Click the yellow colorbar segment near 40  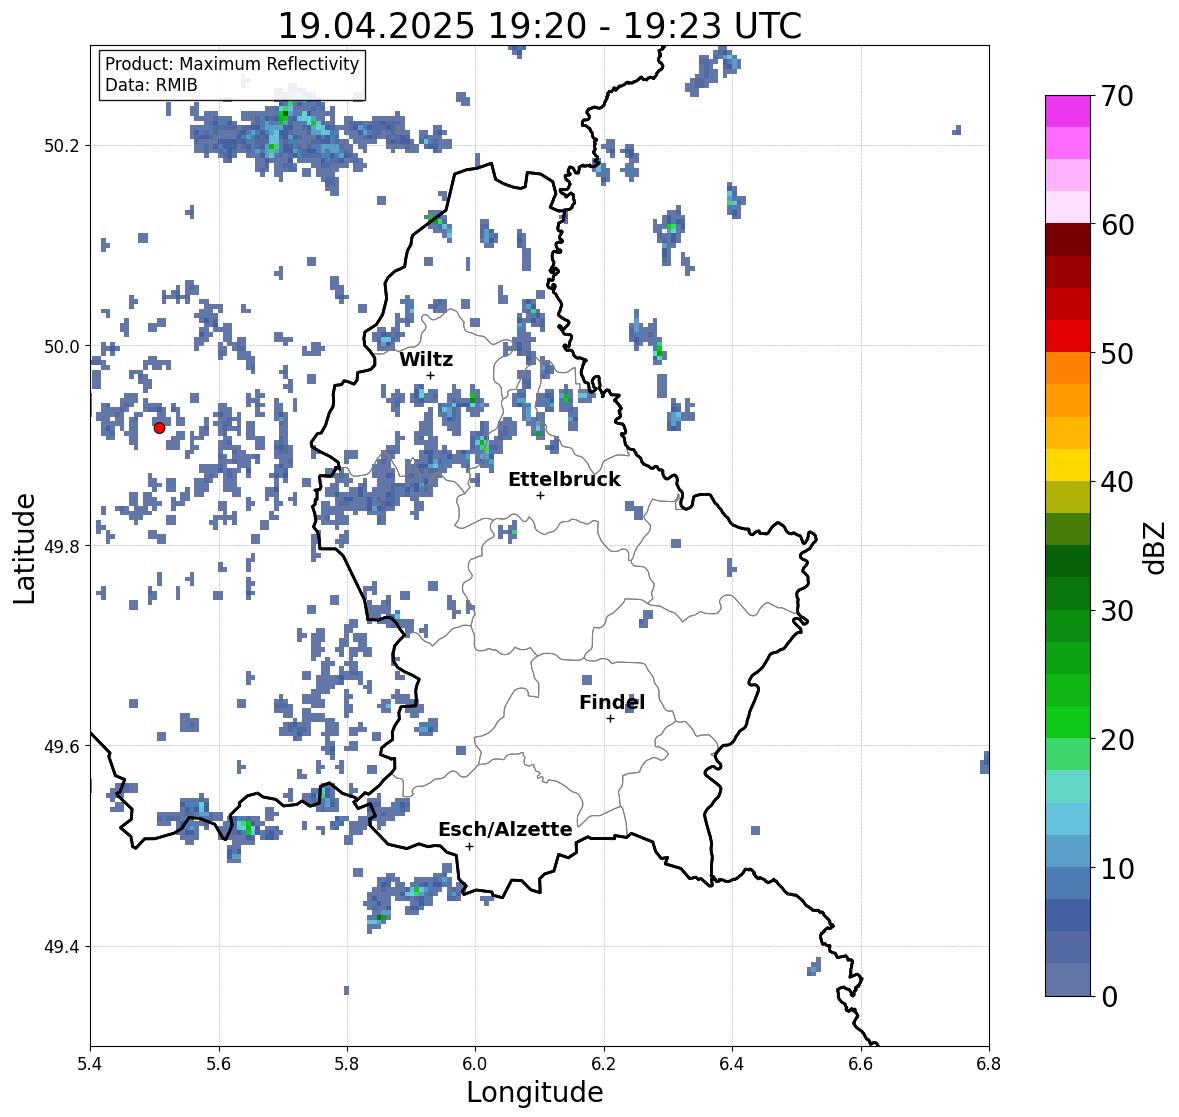(x=1068, y=465)
